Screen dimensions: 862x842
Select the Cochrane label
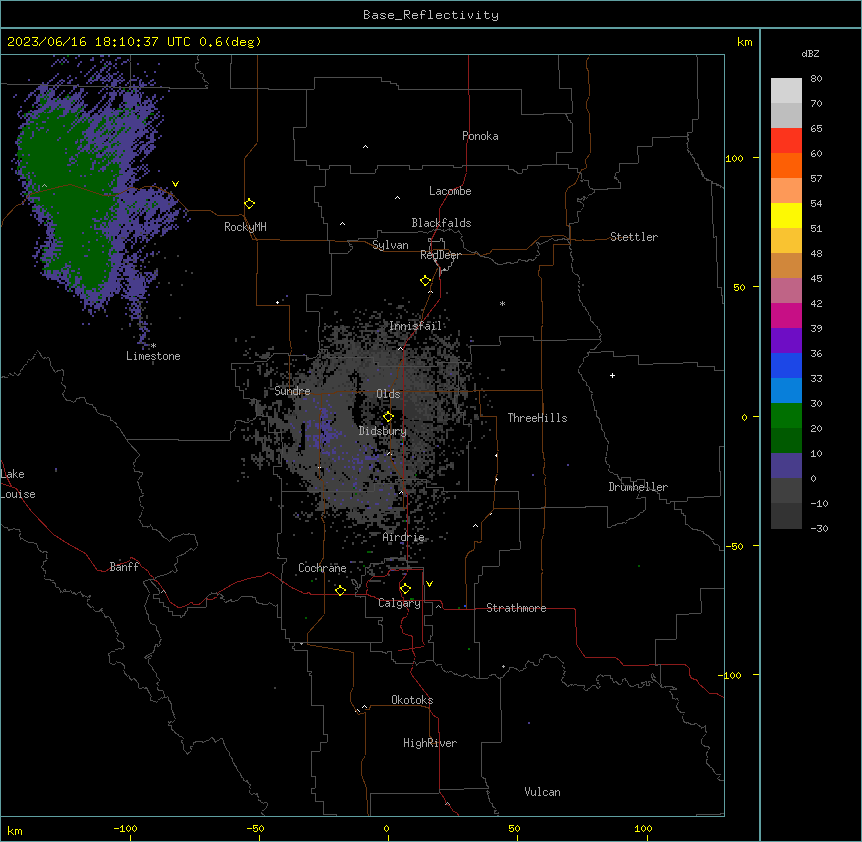(x=322, y=568)
